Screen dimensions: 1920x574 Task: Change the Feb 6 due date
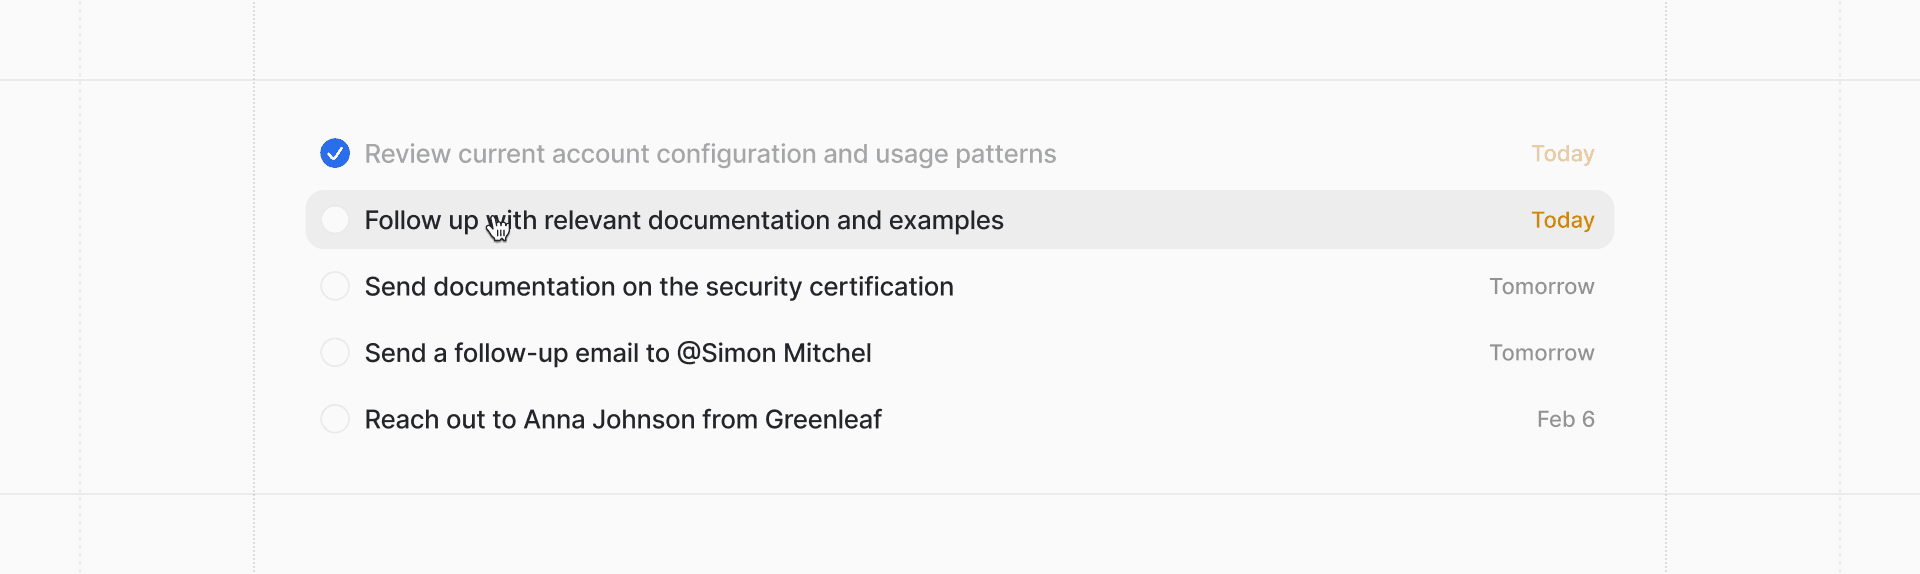(x=1565, y=419)
